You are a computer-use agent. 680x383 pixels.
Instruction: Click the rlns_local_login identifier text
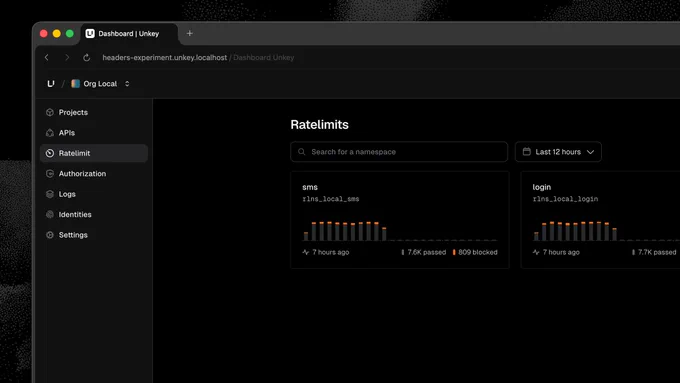566,199
